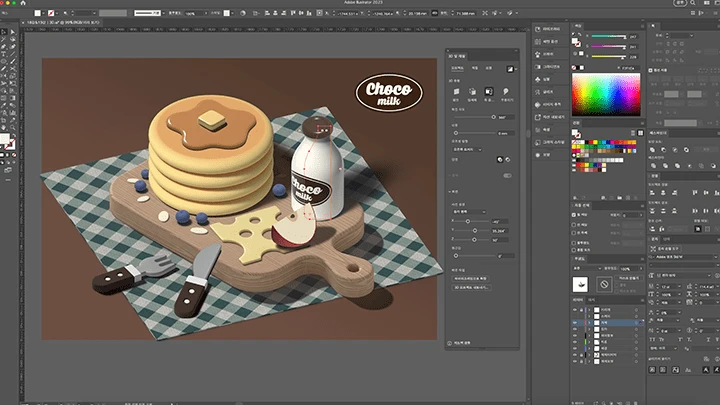Select the open document tab

pos(63,22)
